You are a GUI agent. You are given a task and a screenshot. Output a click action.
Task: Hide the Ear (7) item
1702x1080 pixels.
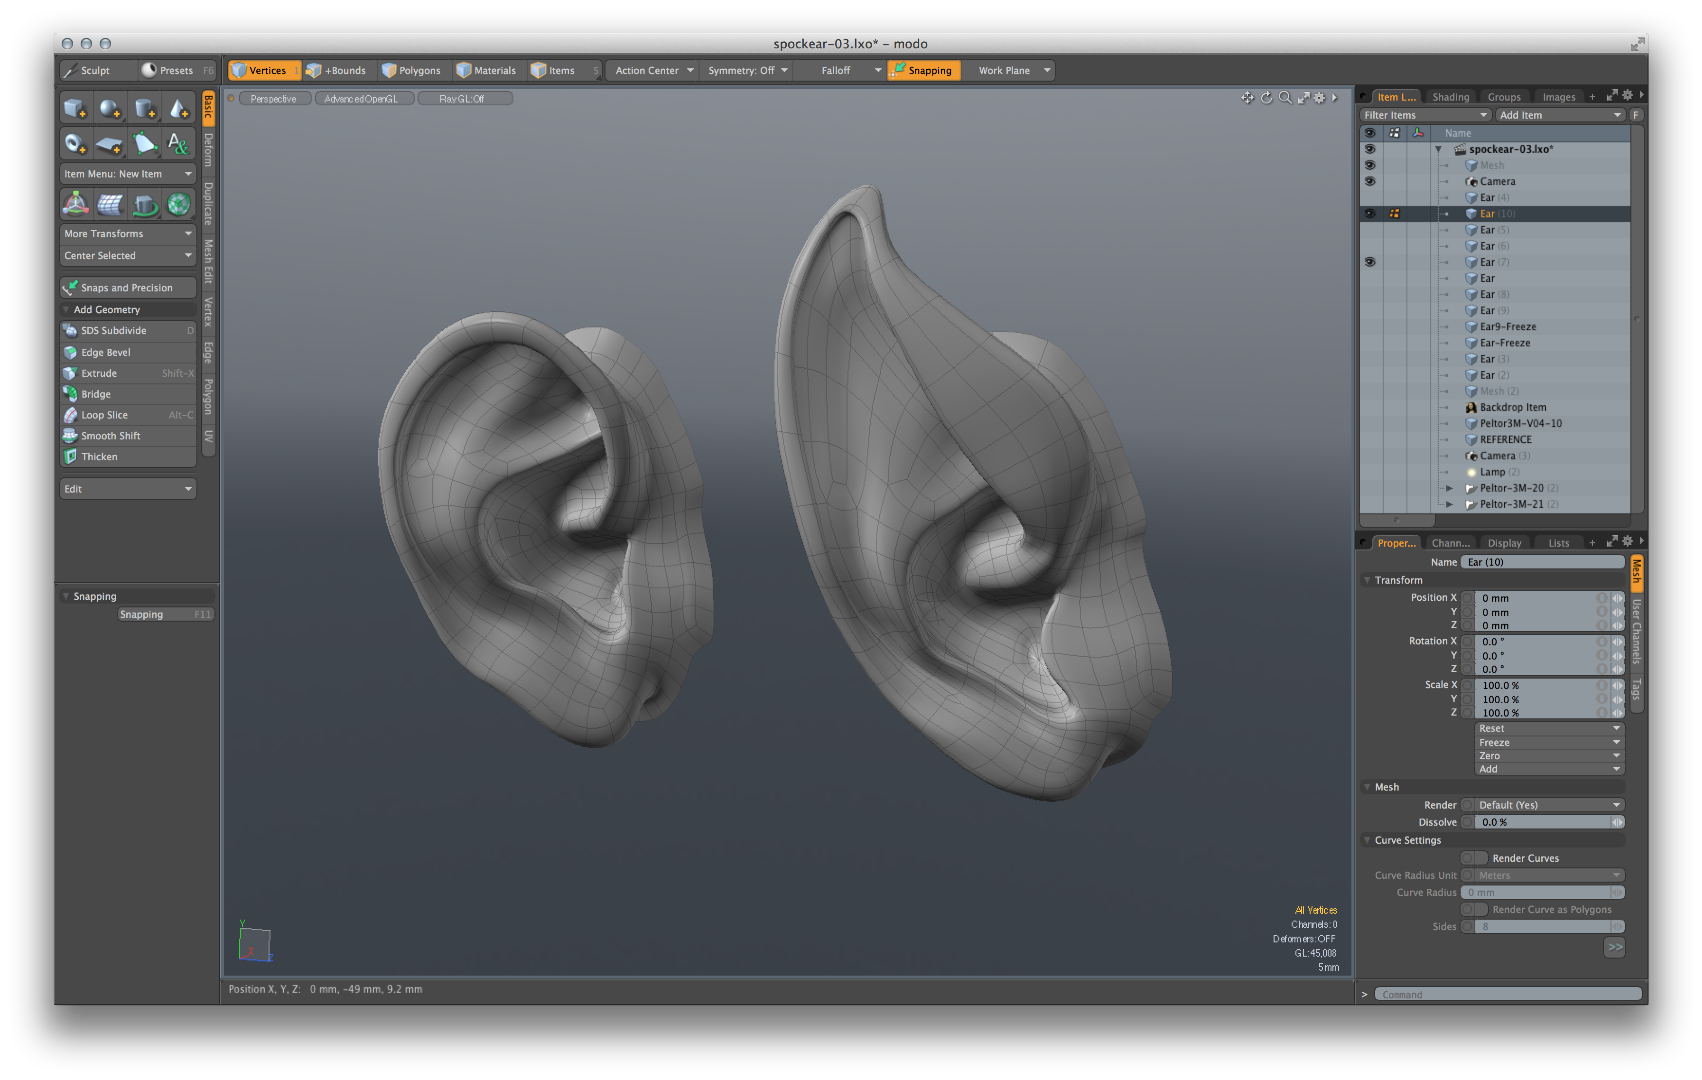coord(1370,262)
